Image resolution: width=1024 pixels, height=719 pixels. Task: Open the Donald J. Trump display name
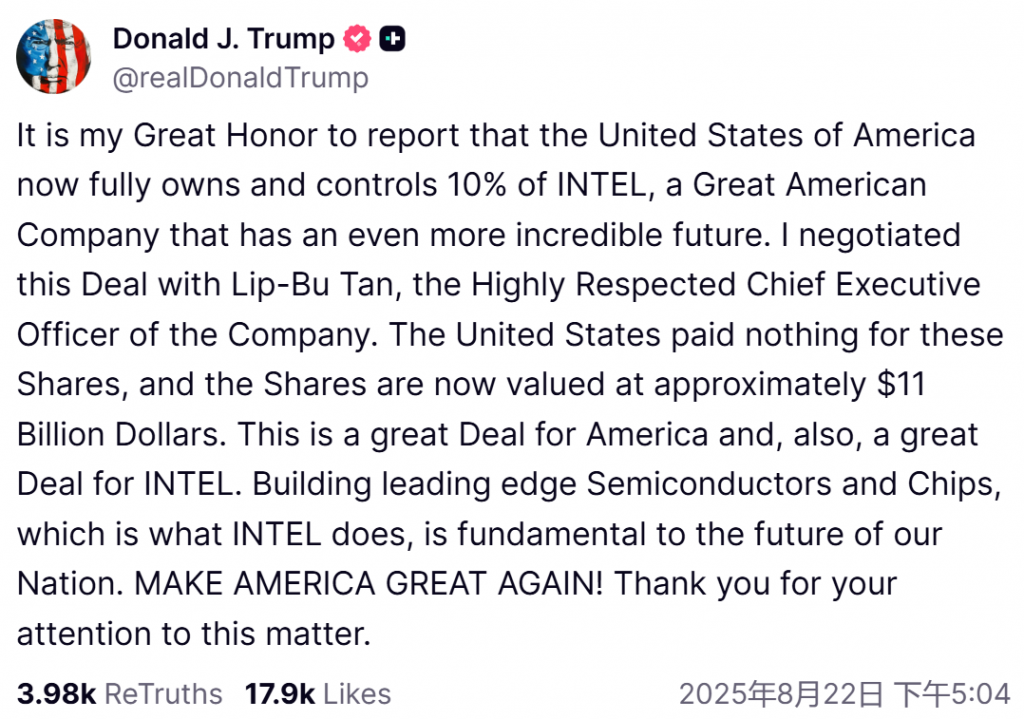point(223,39)
